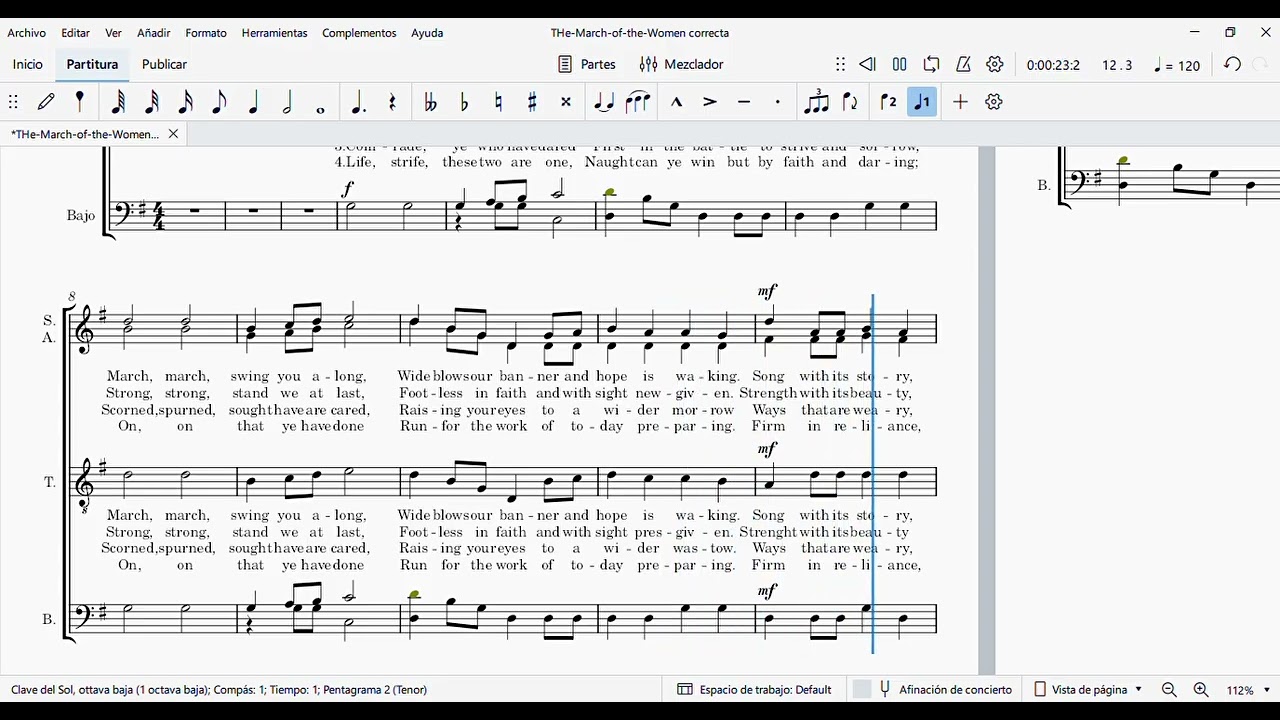
Task: Switch to voice 2
Action: [888, 102]
